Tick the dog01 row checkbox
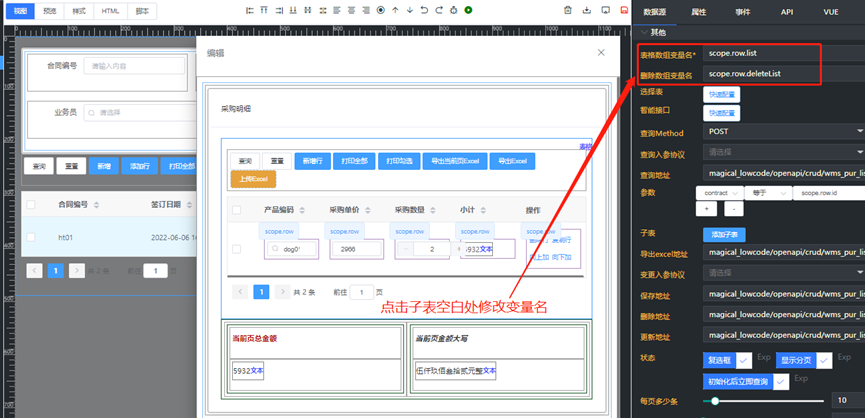 [237, 249]
